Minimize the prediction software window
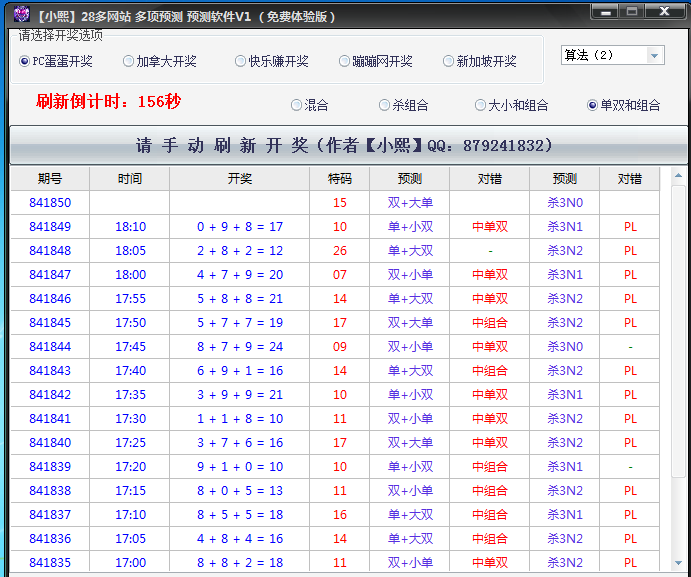 (x=606, y=11)
